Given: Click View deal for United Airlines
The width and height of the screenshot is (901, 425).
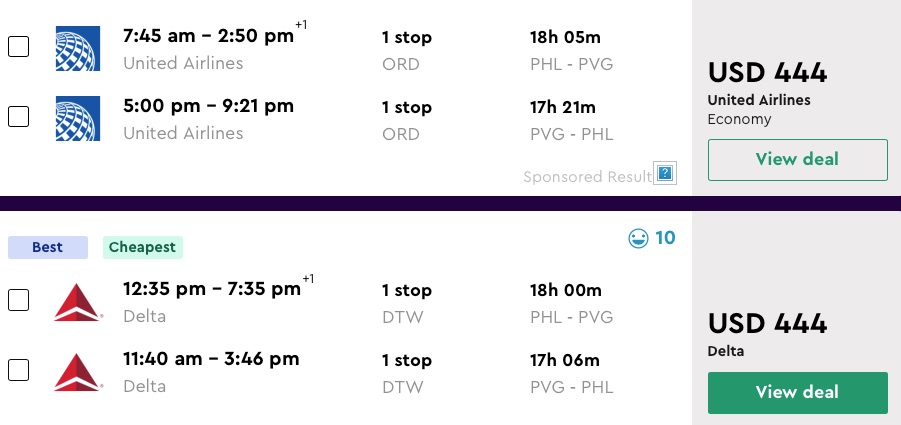Looking at the screenshot, I should pyautogui.click(x=797, y=160).
